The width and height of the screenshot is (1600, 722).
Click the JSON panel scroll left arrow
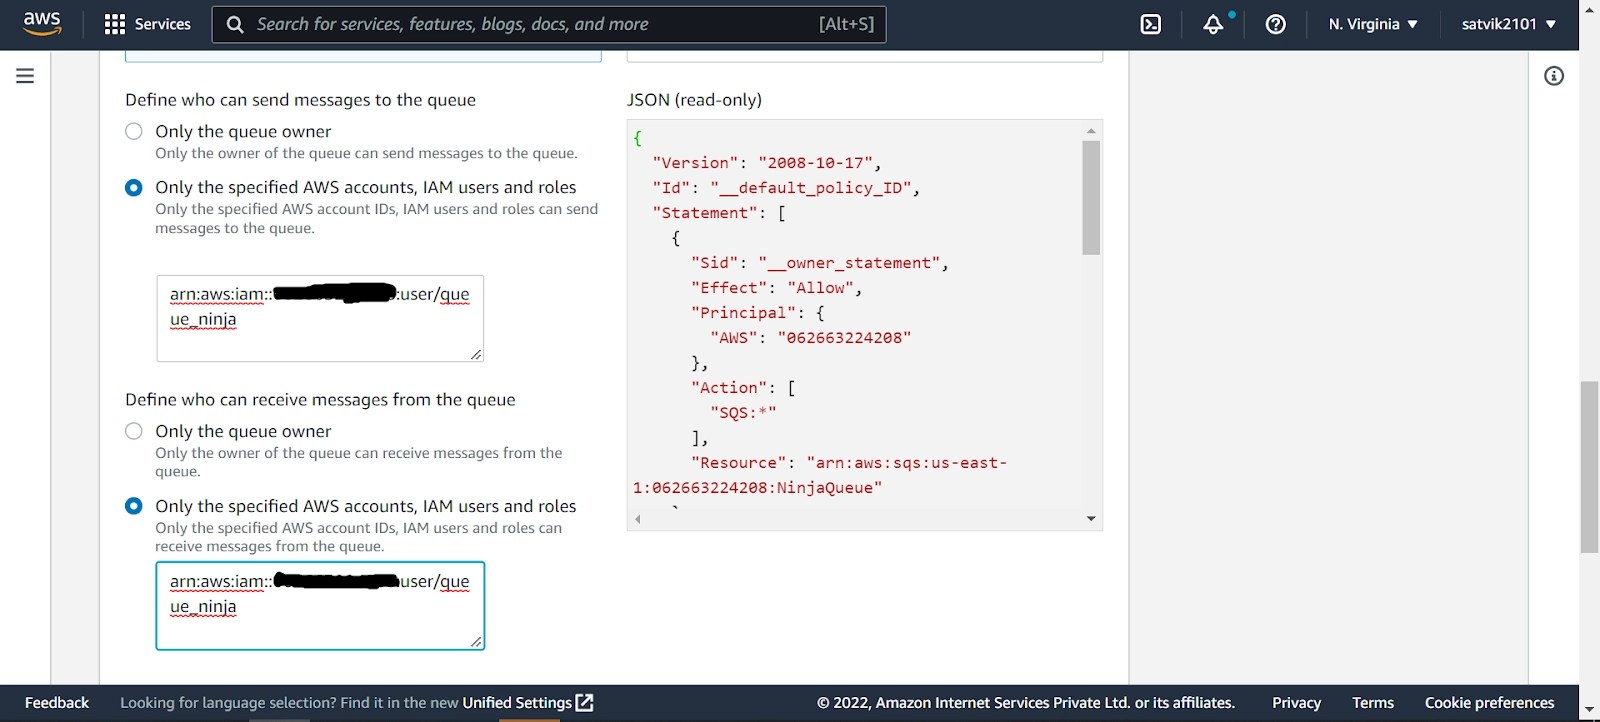click(x=638, y=519)
